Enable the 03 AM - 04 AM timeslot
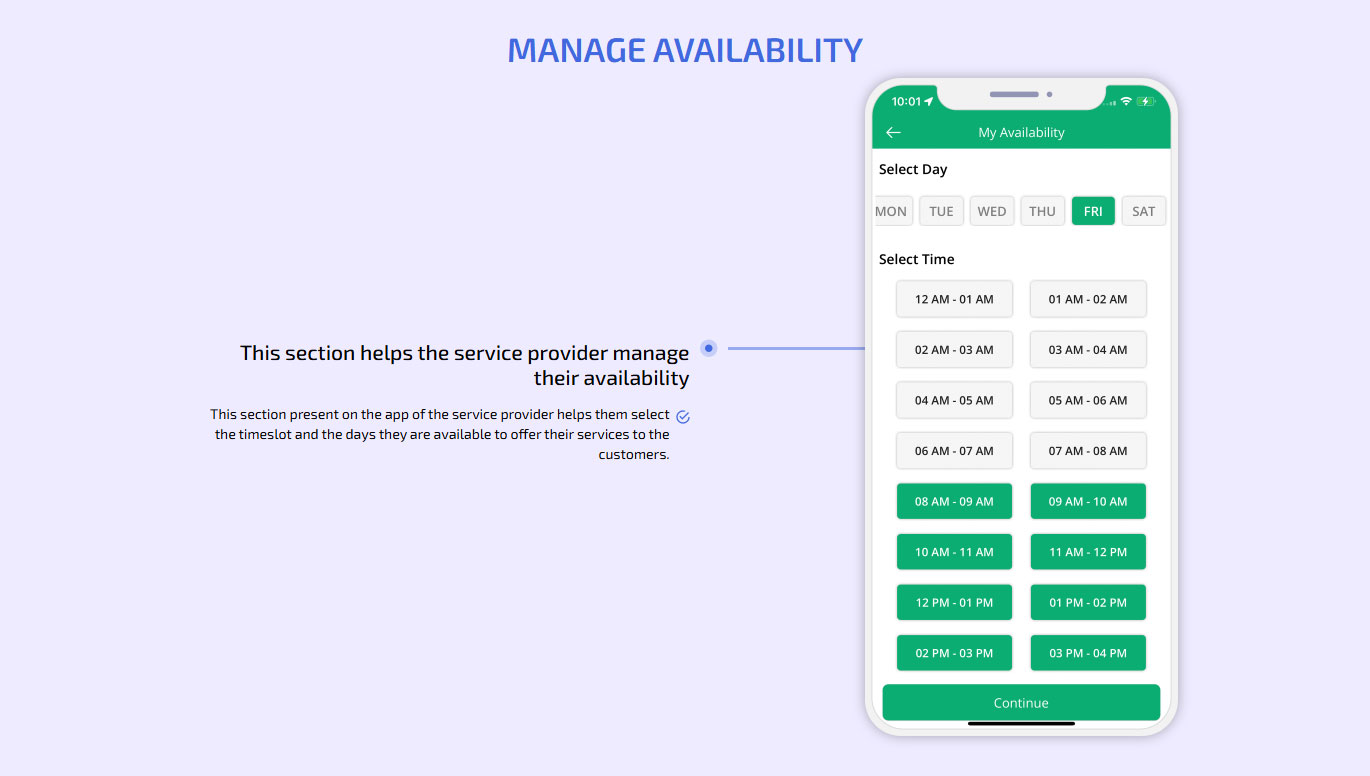 coord(1088,350)
